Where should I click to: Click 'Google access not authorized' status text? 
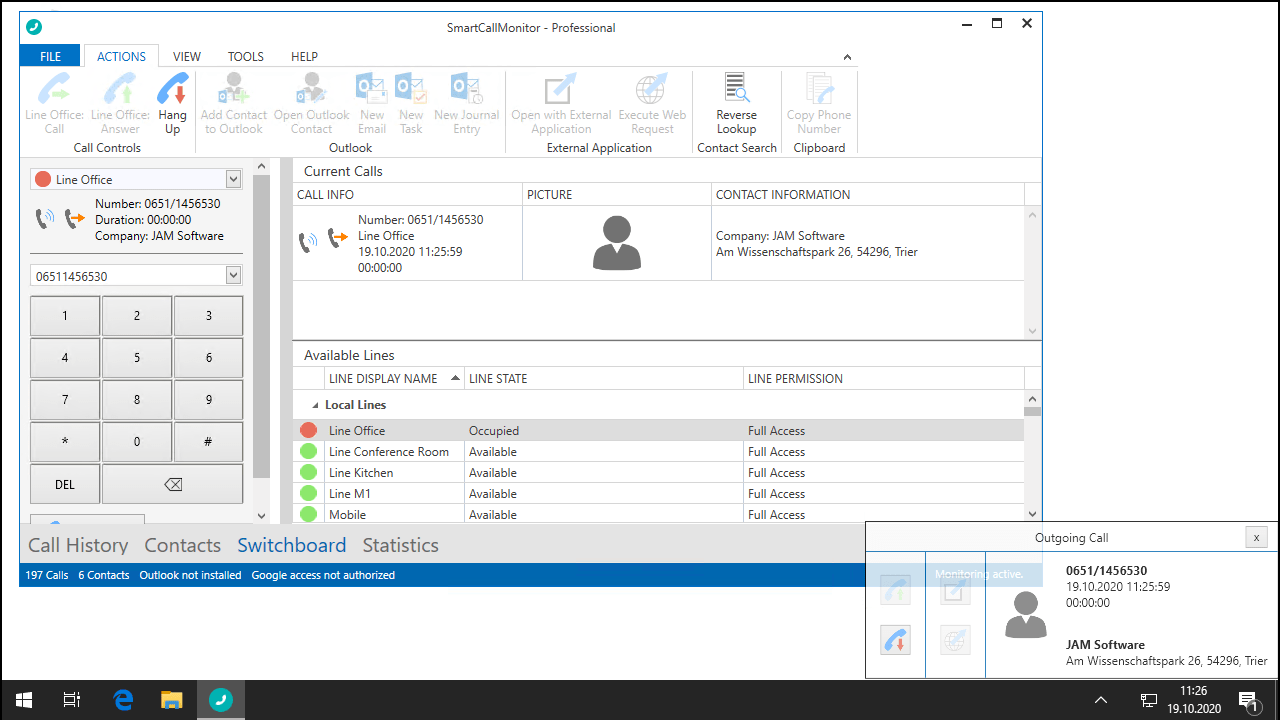coord(323,575)
